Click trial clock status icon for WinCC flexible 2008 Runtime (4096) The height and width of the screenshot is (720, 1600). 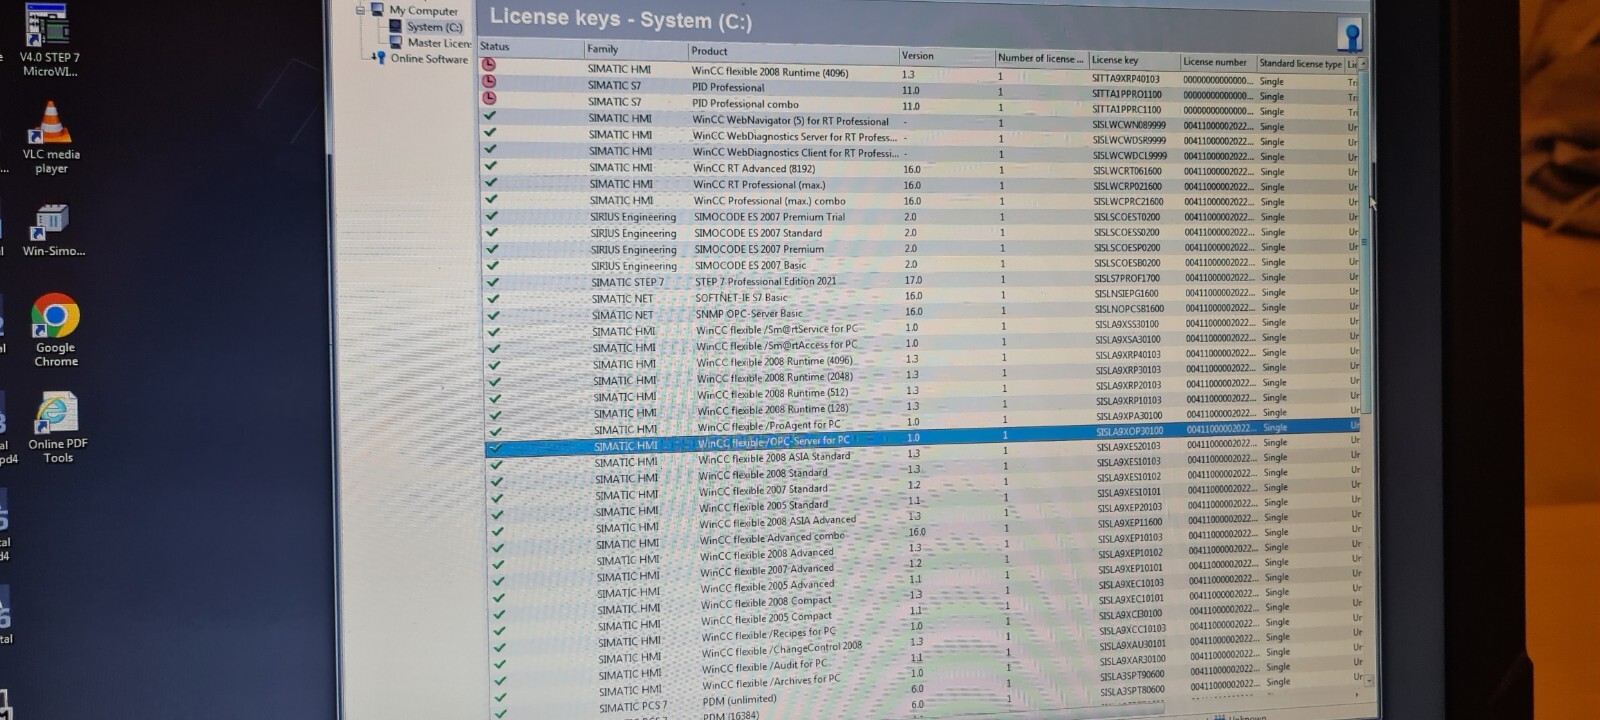pos(488,65)
